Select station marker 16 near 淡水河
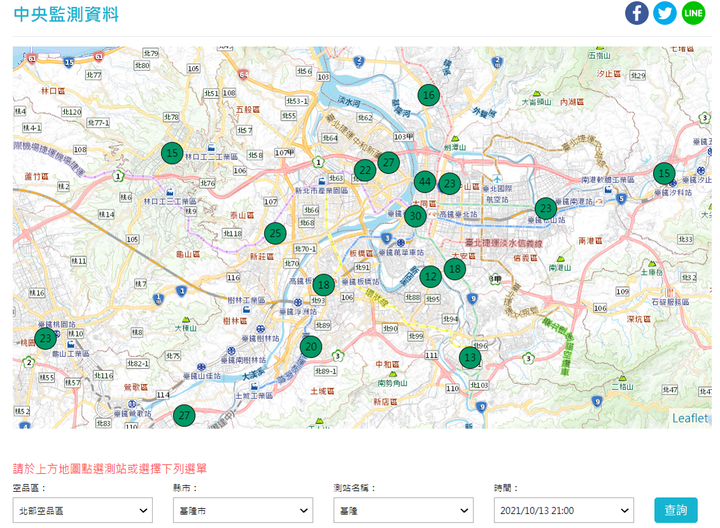 coord(428,95)
